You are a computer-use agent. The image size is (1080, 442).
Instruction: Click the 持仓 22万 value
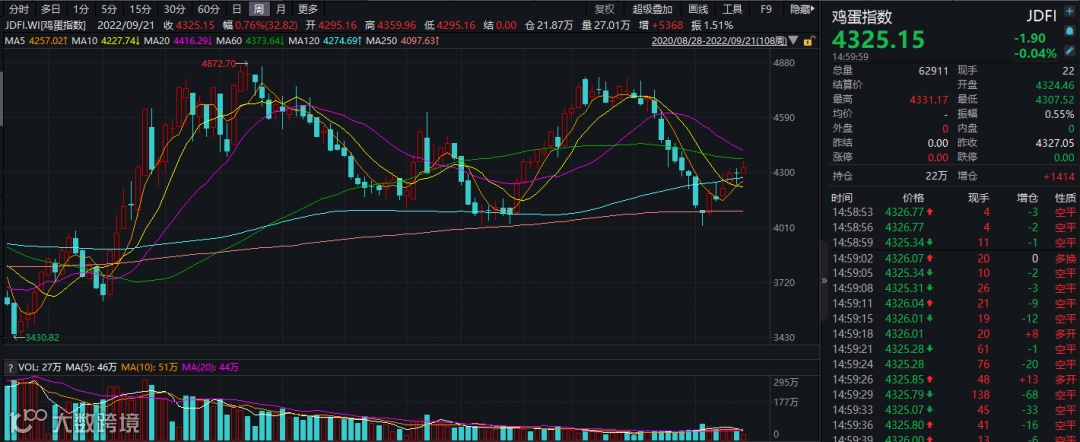tap(937, 176)
